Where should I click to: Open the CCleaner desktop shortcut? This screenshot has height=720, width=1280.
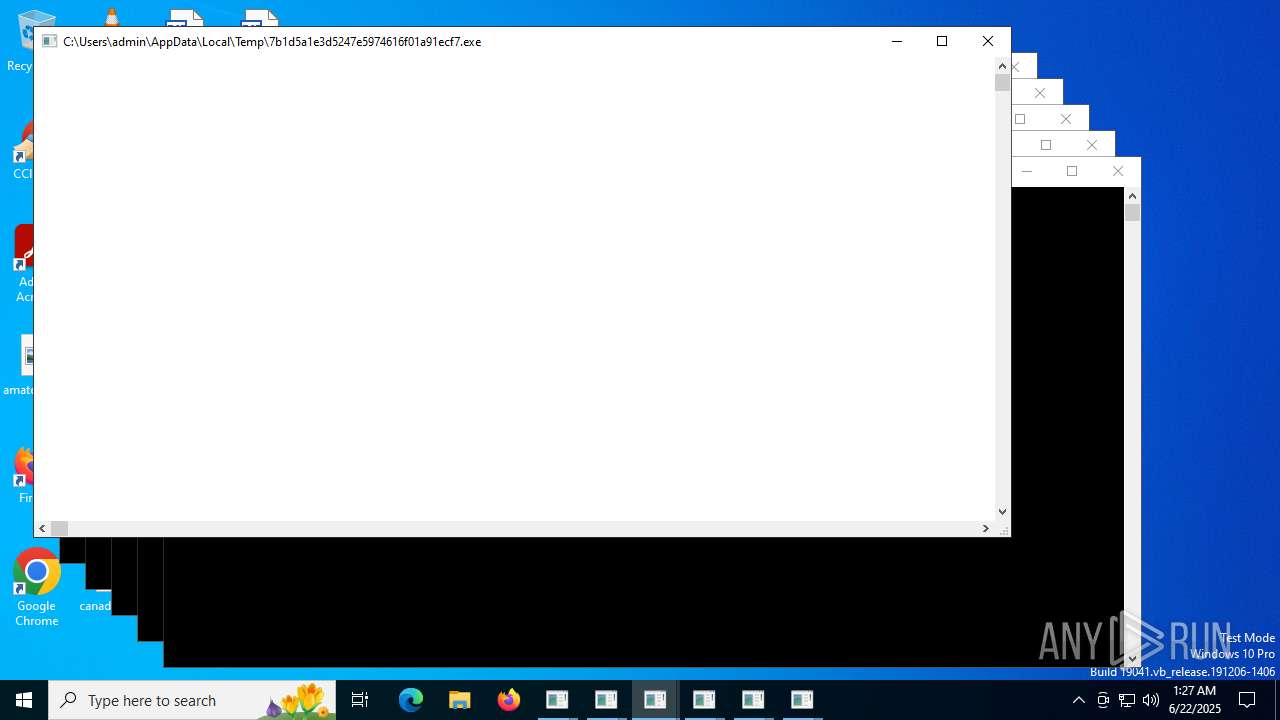point(22,151)
